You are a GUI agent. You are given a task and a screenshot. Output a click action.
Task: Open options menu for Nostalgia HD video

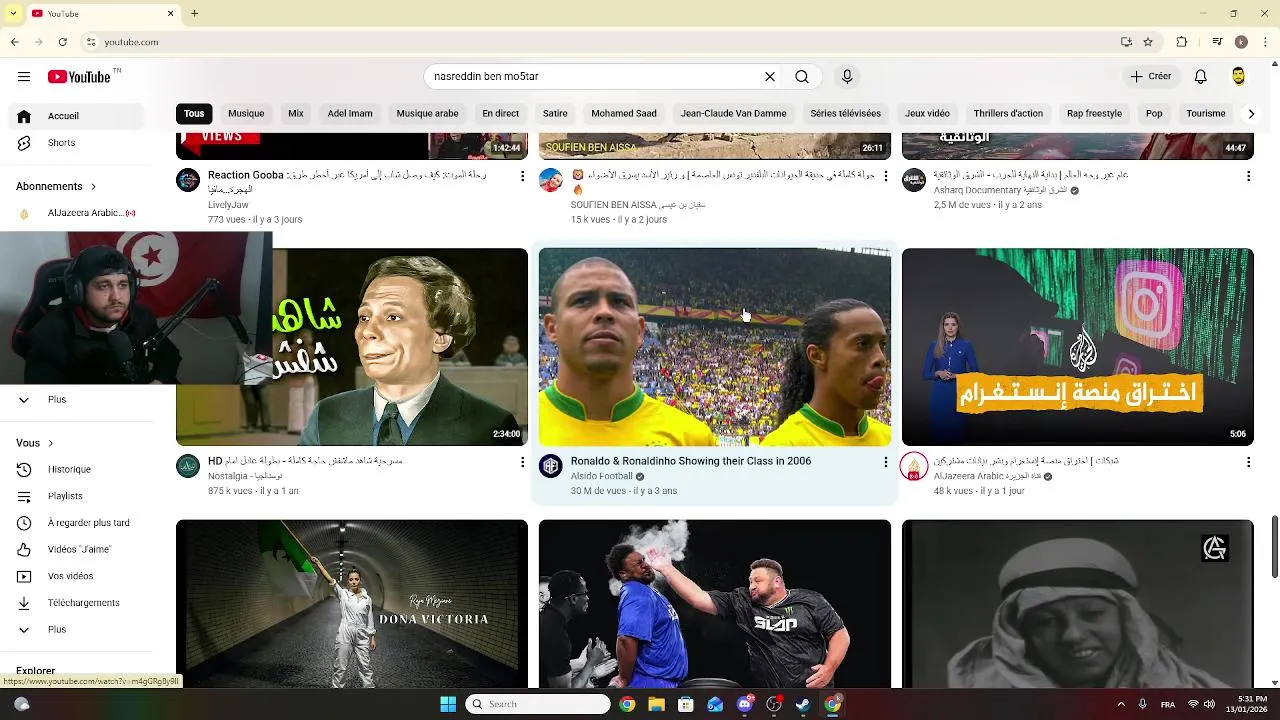522,462
